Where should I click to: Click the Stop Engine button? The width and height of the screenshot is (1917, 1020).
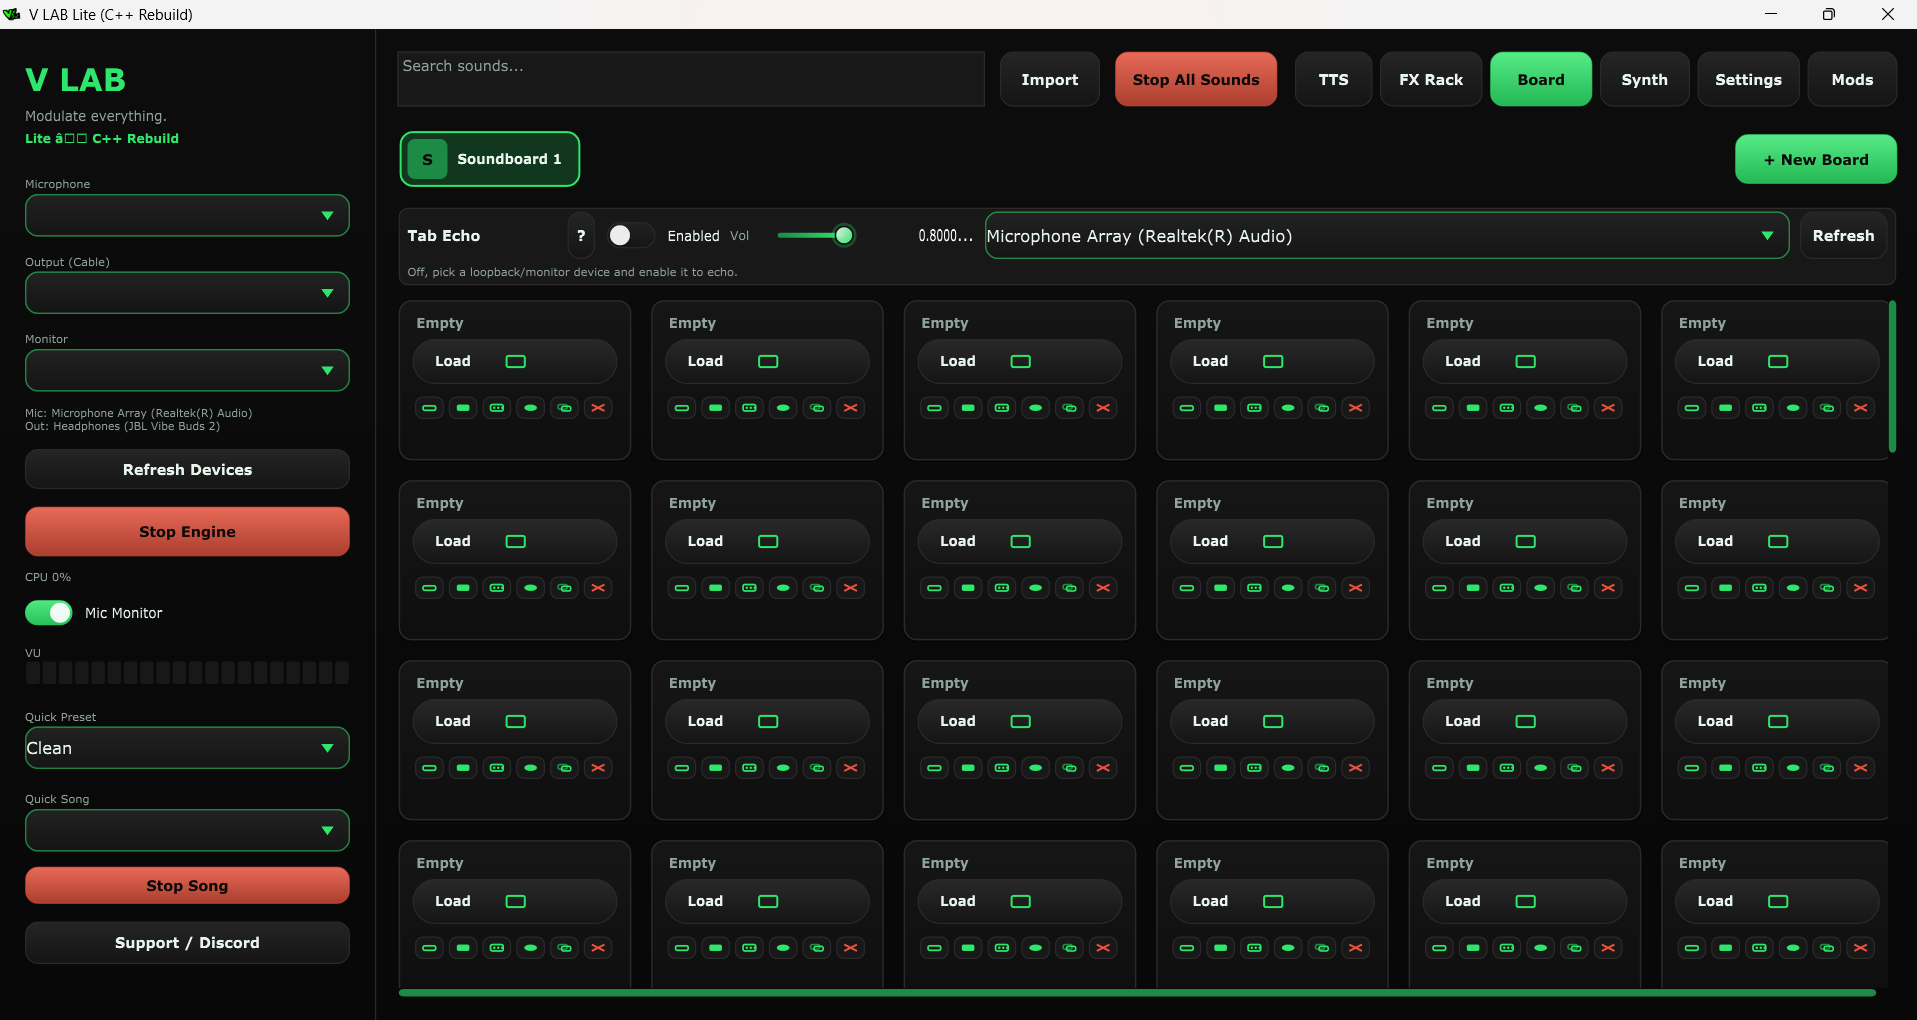click(187, 531)
